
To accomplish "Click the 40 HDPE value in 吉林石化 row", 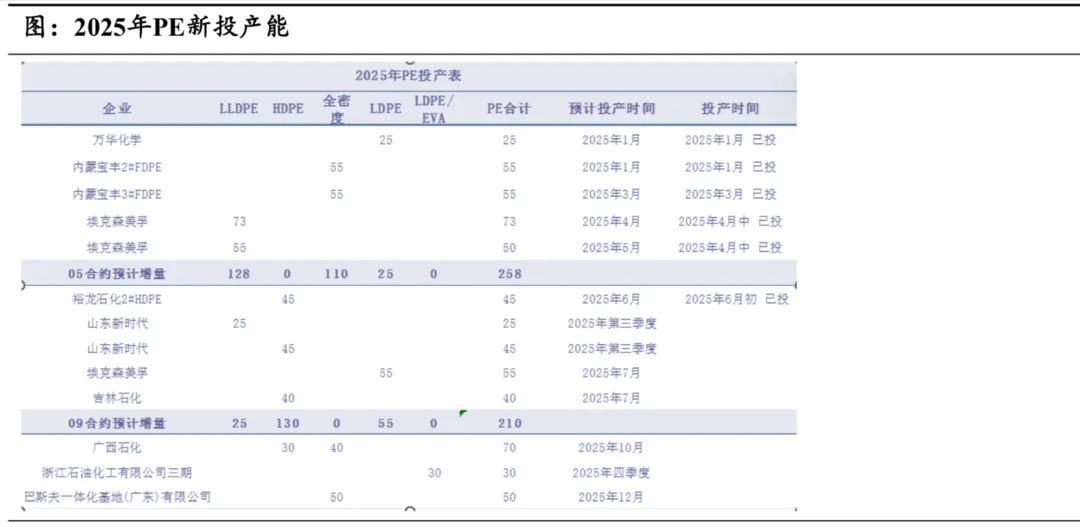I will pos(288,398).
